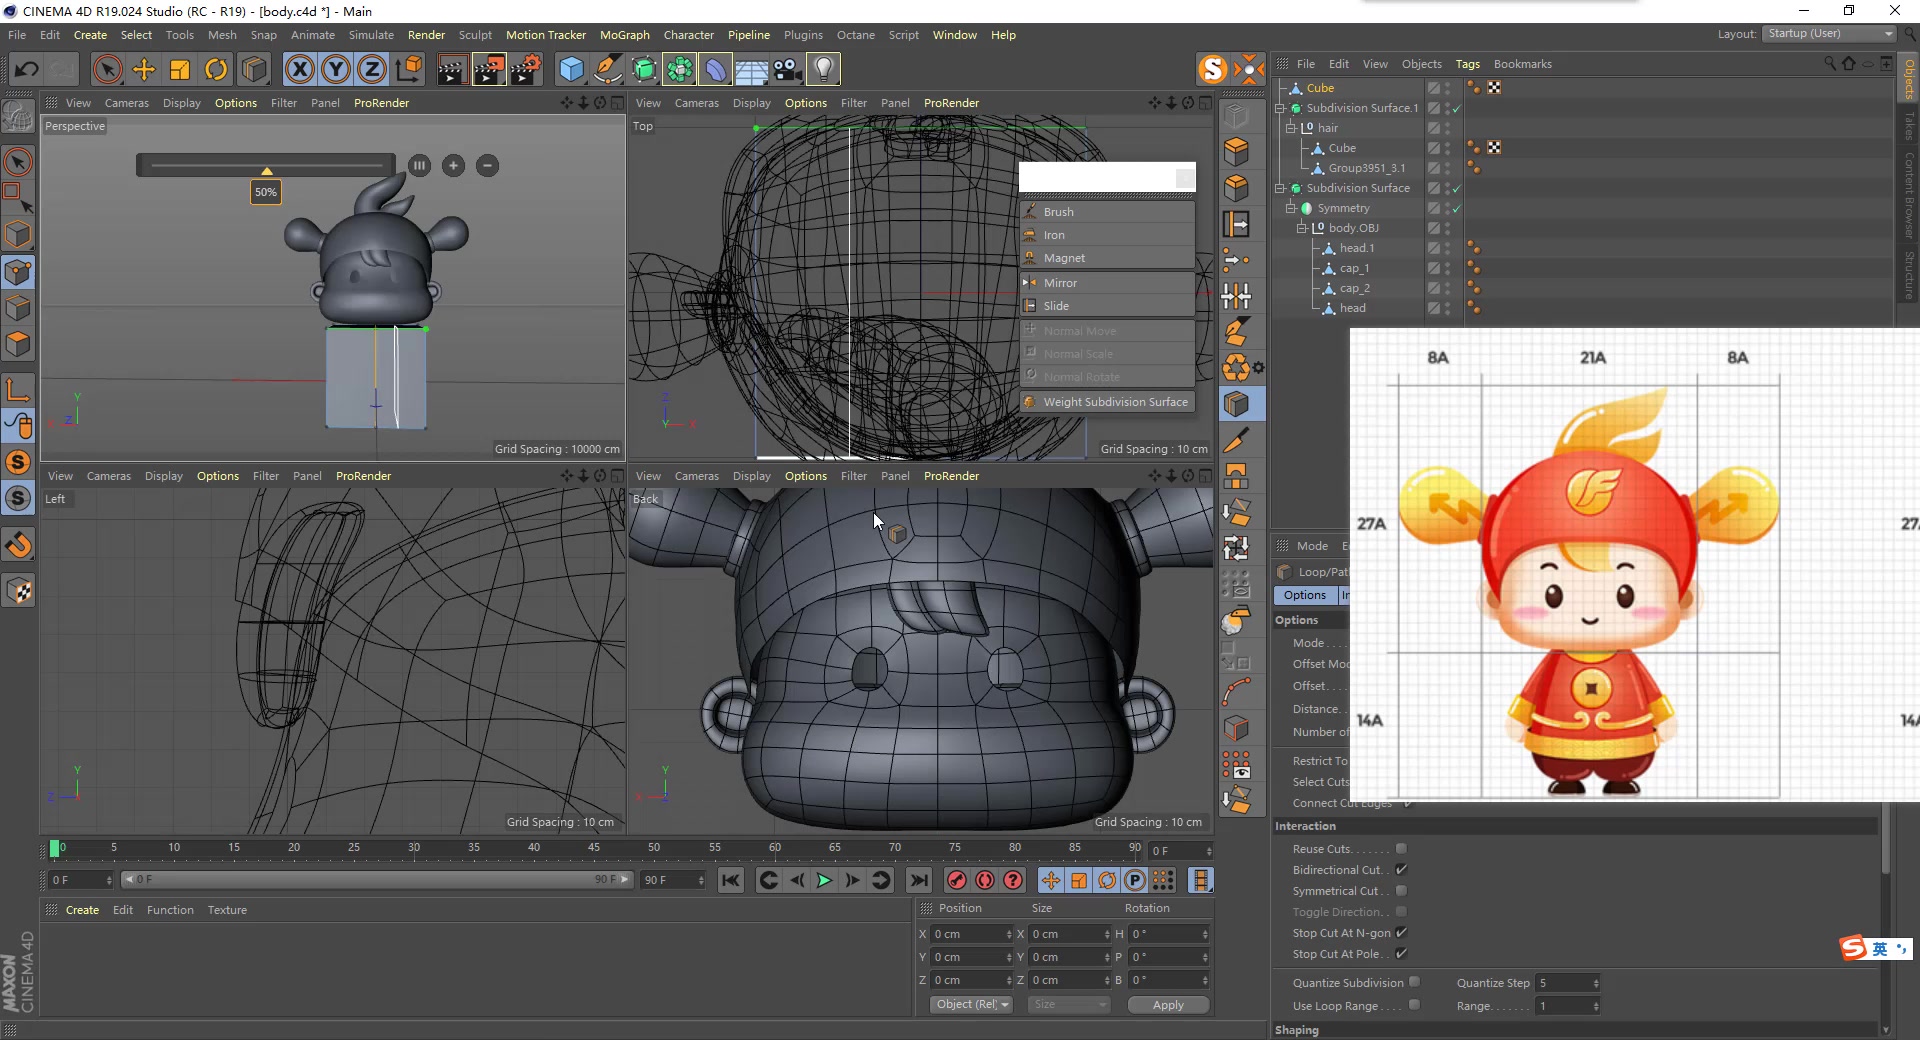Add a Subdivision Surface generator from the toolbar
This screenshot has height=1040, width=1920.
tap(645, 69)
